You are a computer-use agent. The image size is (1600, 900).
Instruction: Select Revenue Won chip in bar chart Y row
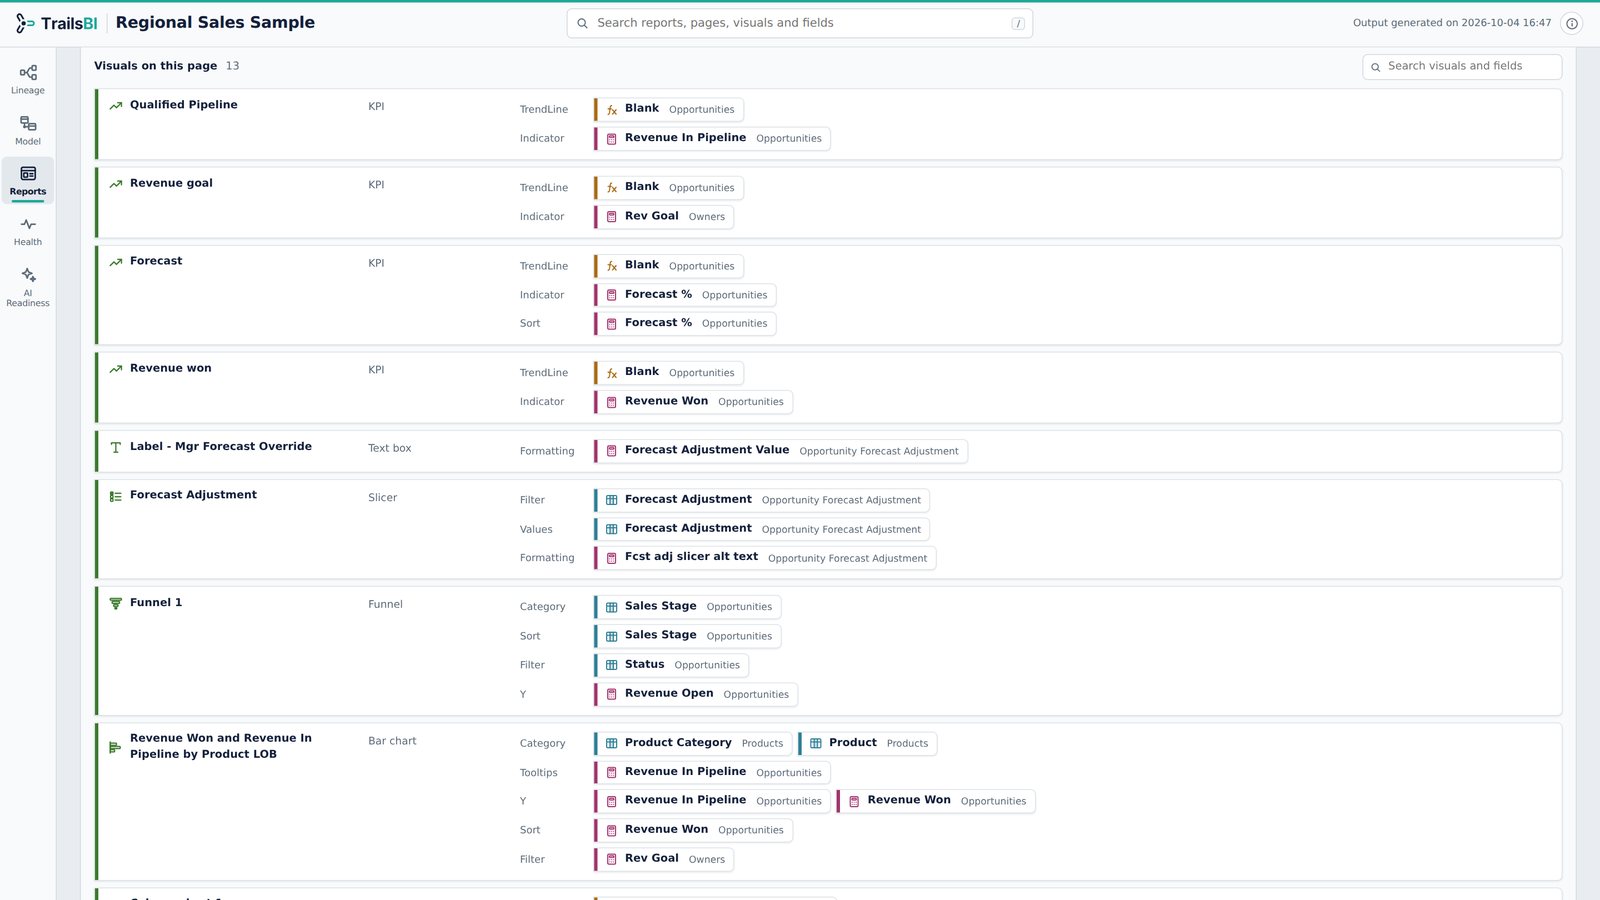pos(938,801)
